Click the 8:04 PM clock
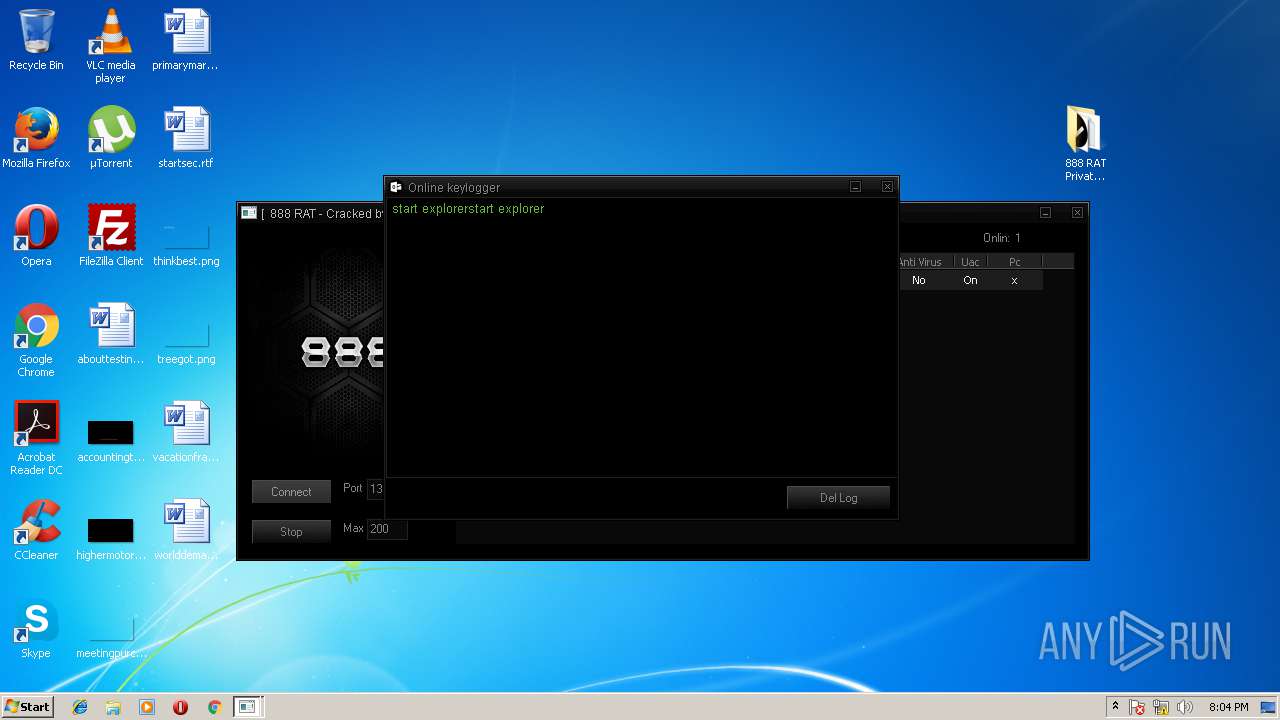The height and width of the screenshot is (720, 1280). coord(1228,708)
